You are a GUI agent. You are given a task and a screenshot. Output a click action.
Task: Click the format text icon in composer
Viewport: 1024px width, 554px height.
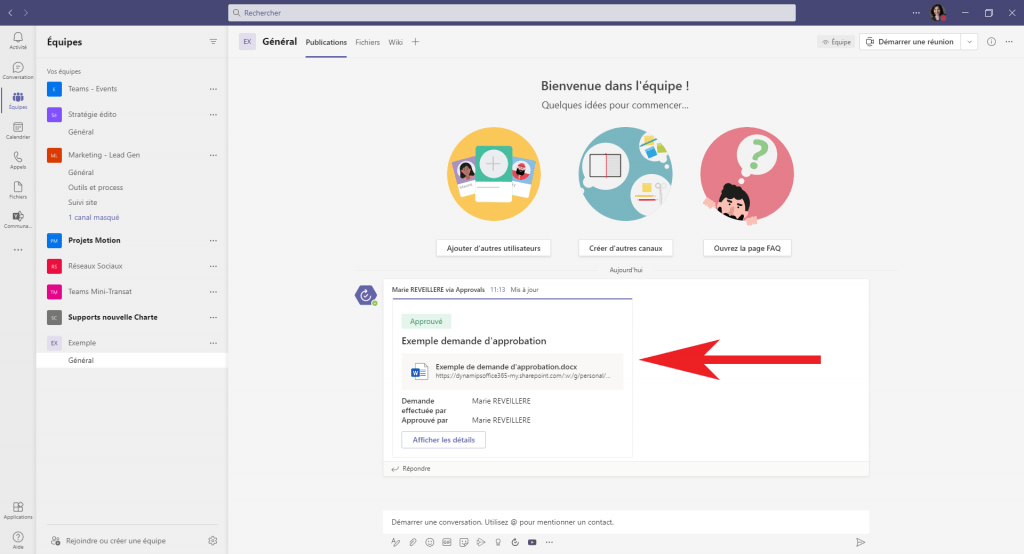tap(396, 542)
